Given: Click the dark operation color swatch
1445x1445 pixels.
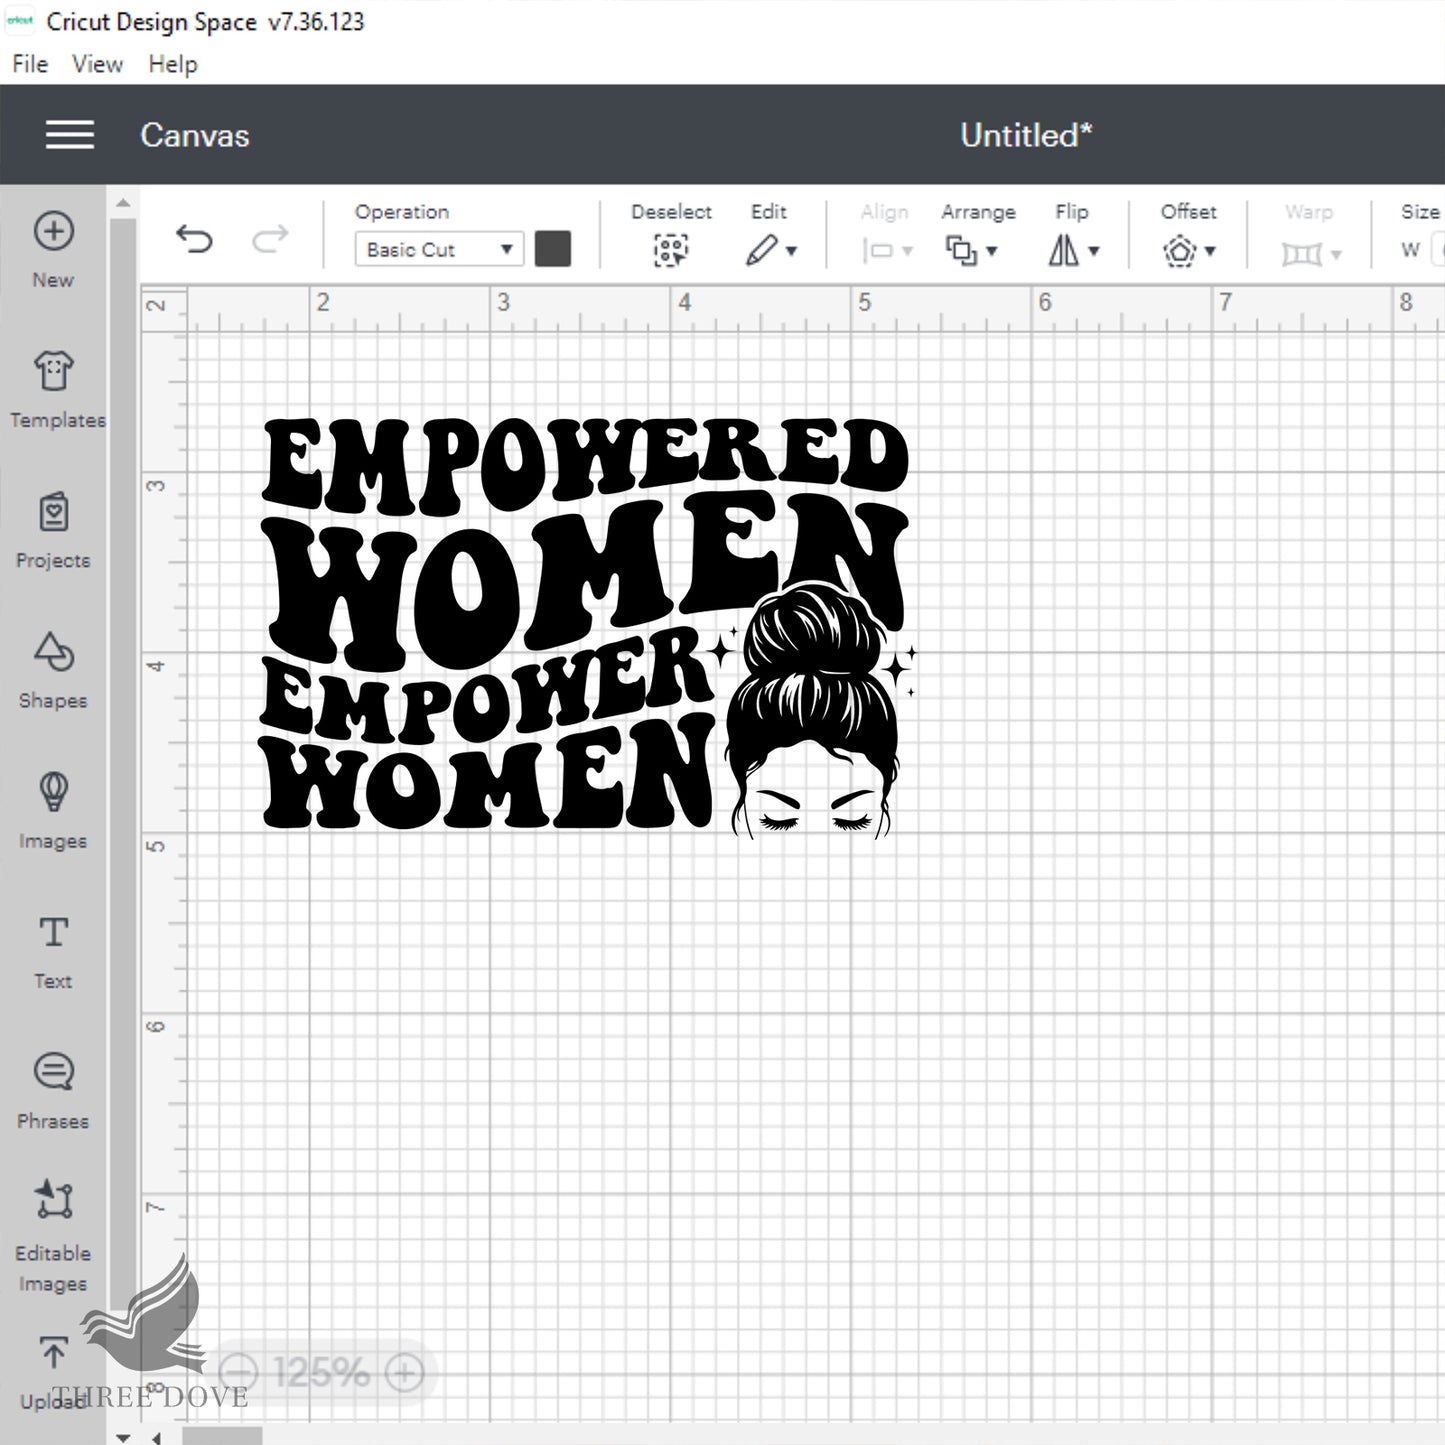Looking at the screenshot, I should pos(553,249).
